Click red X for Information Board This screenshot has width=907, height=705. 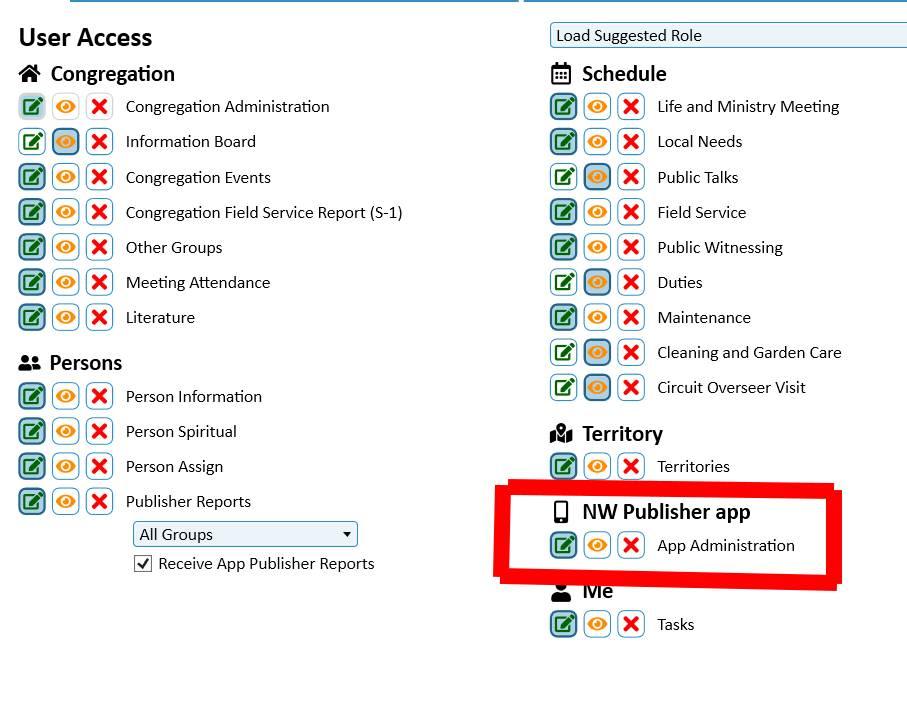point(99,142)
